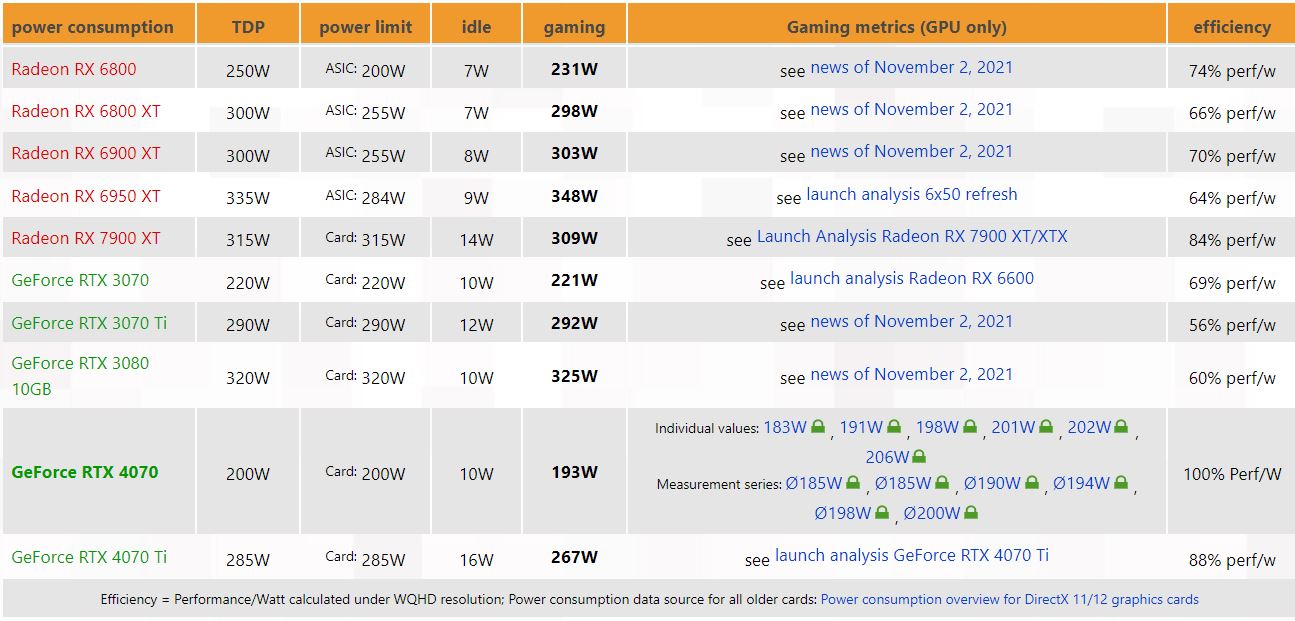Follow the Ø200W measurement series link
This screenshot has height=621, width=1295.
[x=932, y=513]
